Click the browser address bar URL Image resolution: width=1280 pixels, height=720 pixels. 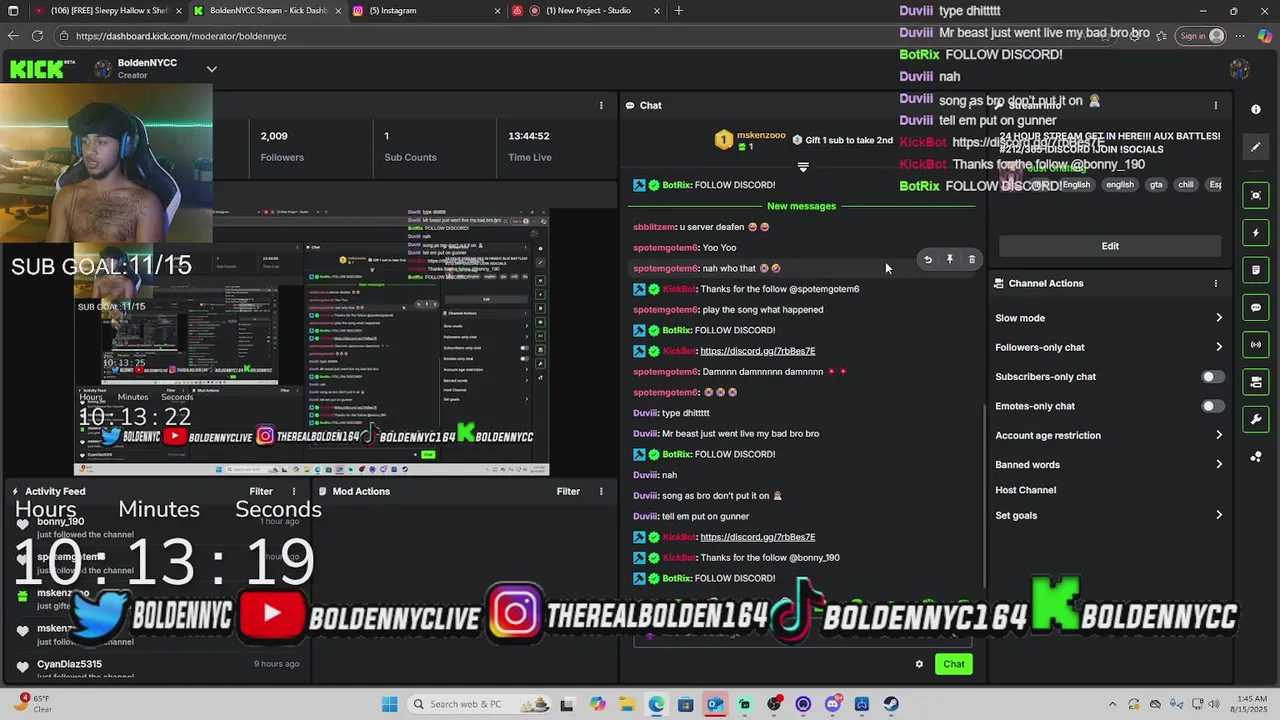pyautogui.click(x=181, y=36)
